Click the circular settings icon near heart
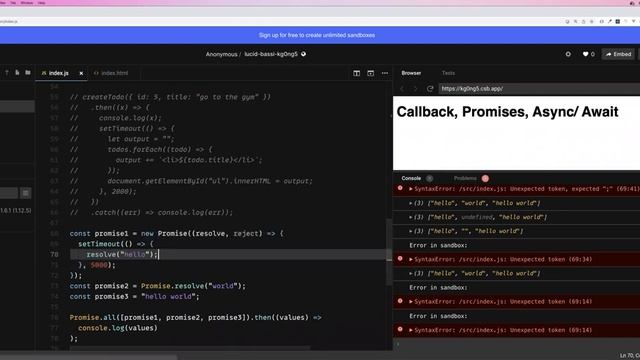The height and width of the screenshot is (360, 640). (568, 54)
